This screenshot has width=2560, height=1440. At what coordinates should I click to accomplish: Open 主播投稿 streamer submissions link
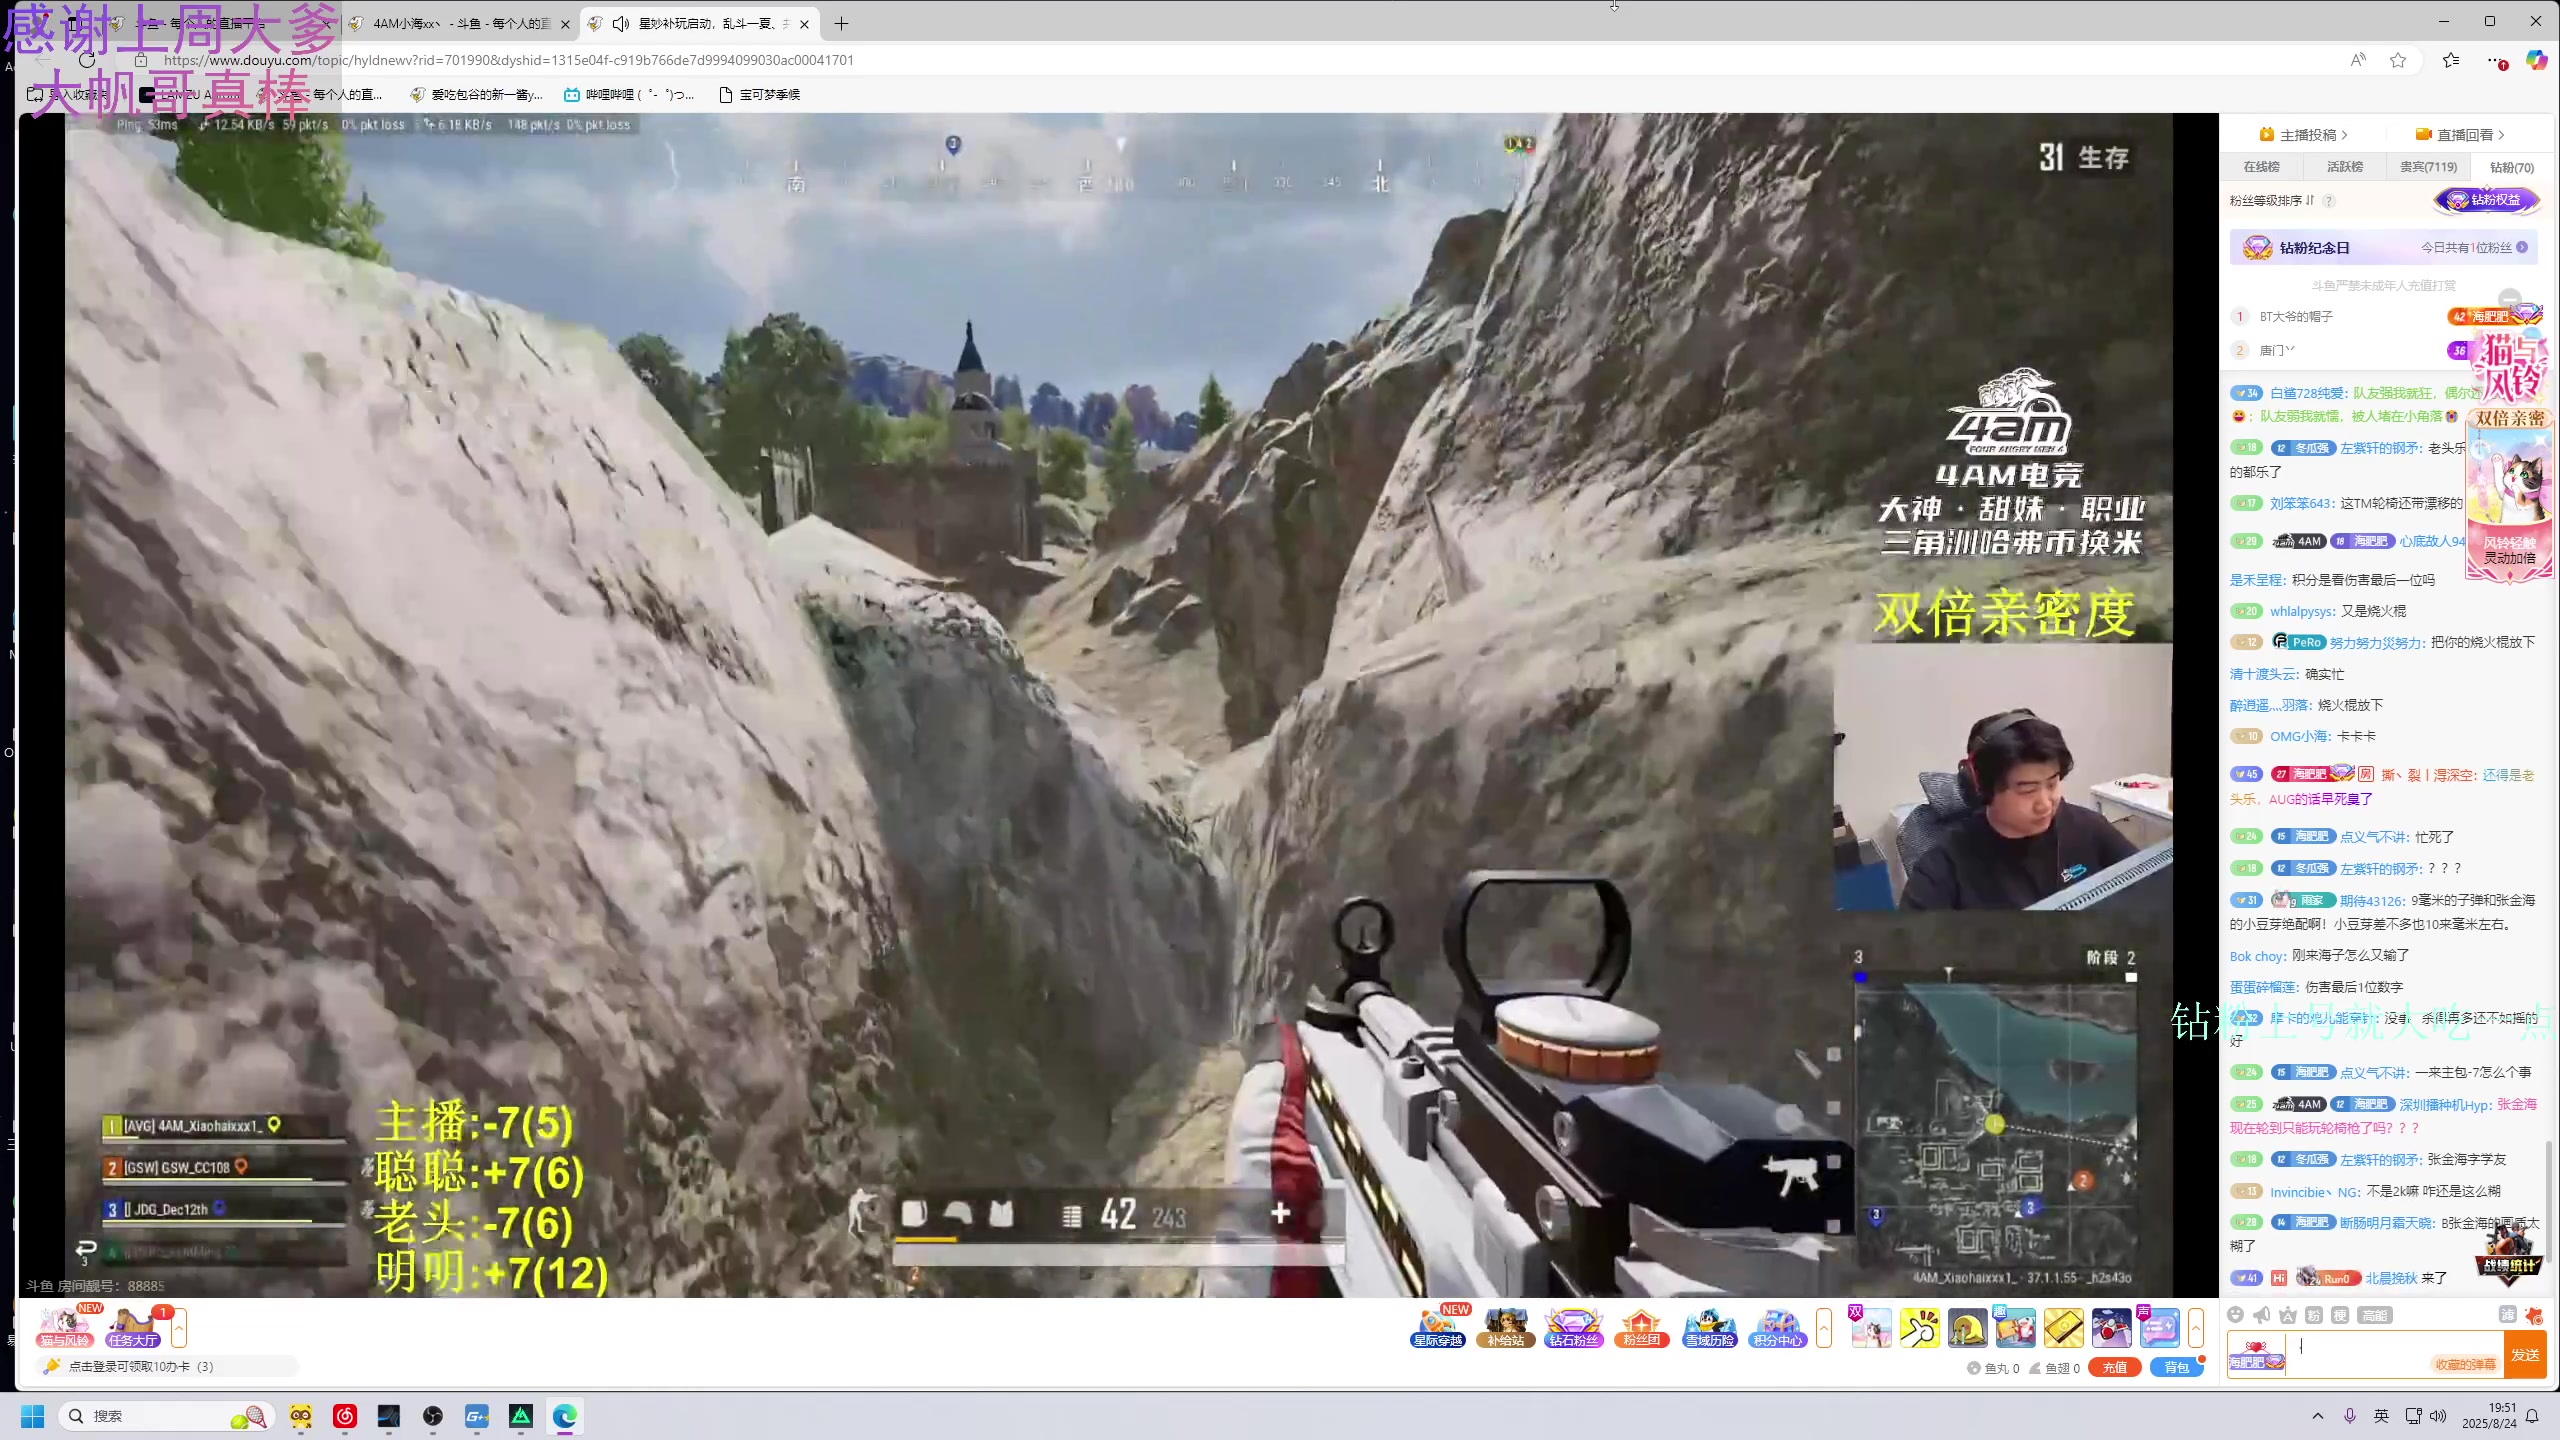coord(2303,135)
